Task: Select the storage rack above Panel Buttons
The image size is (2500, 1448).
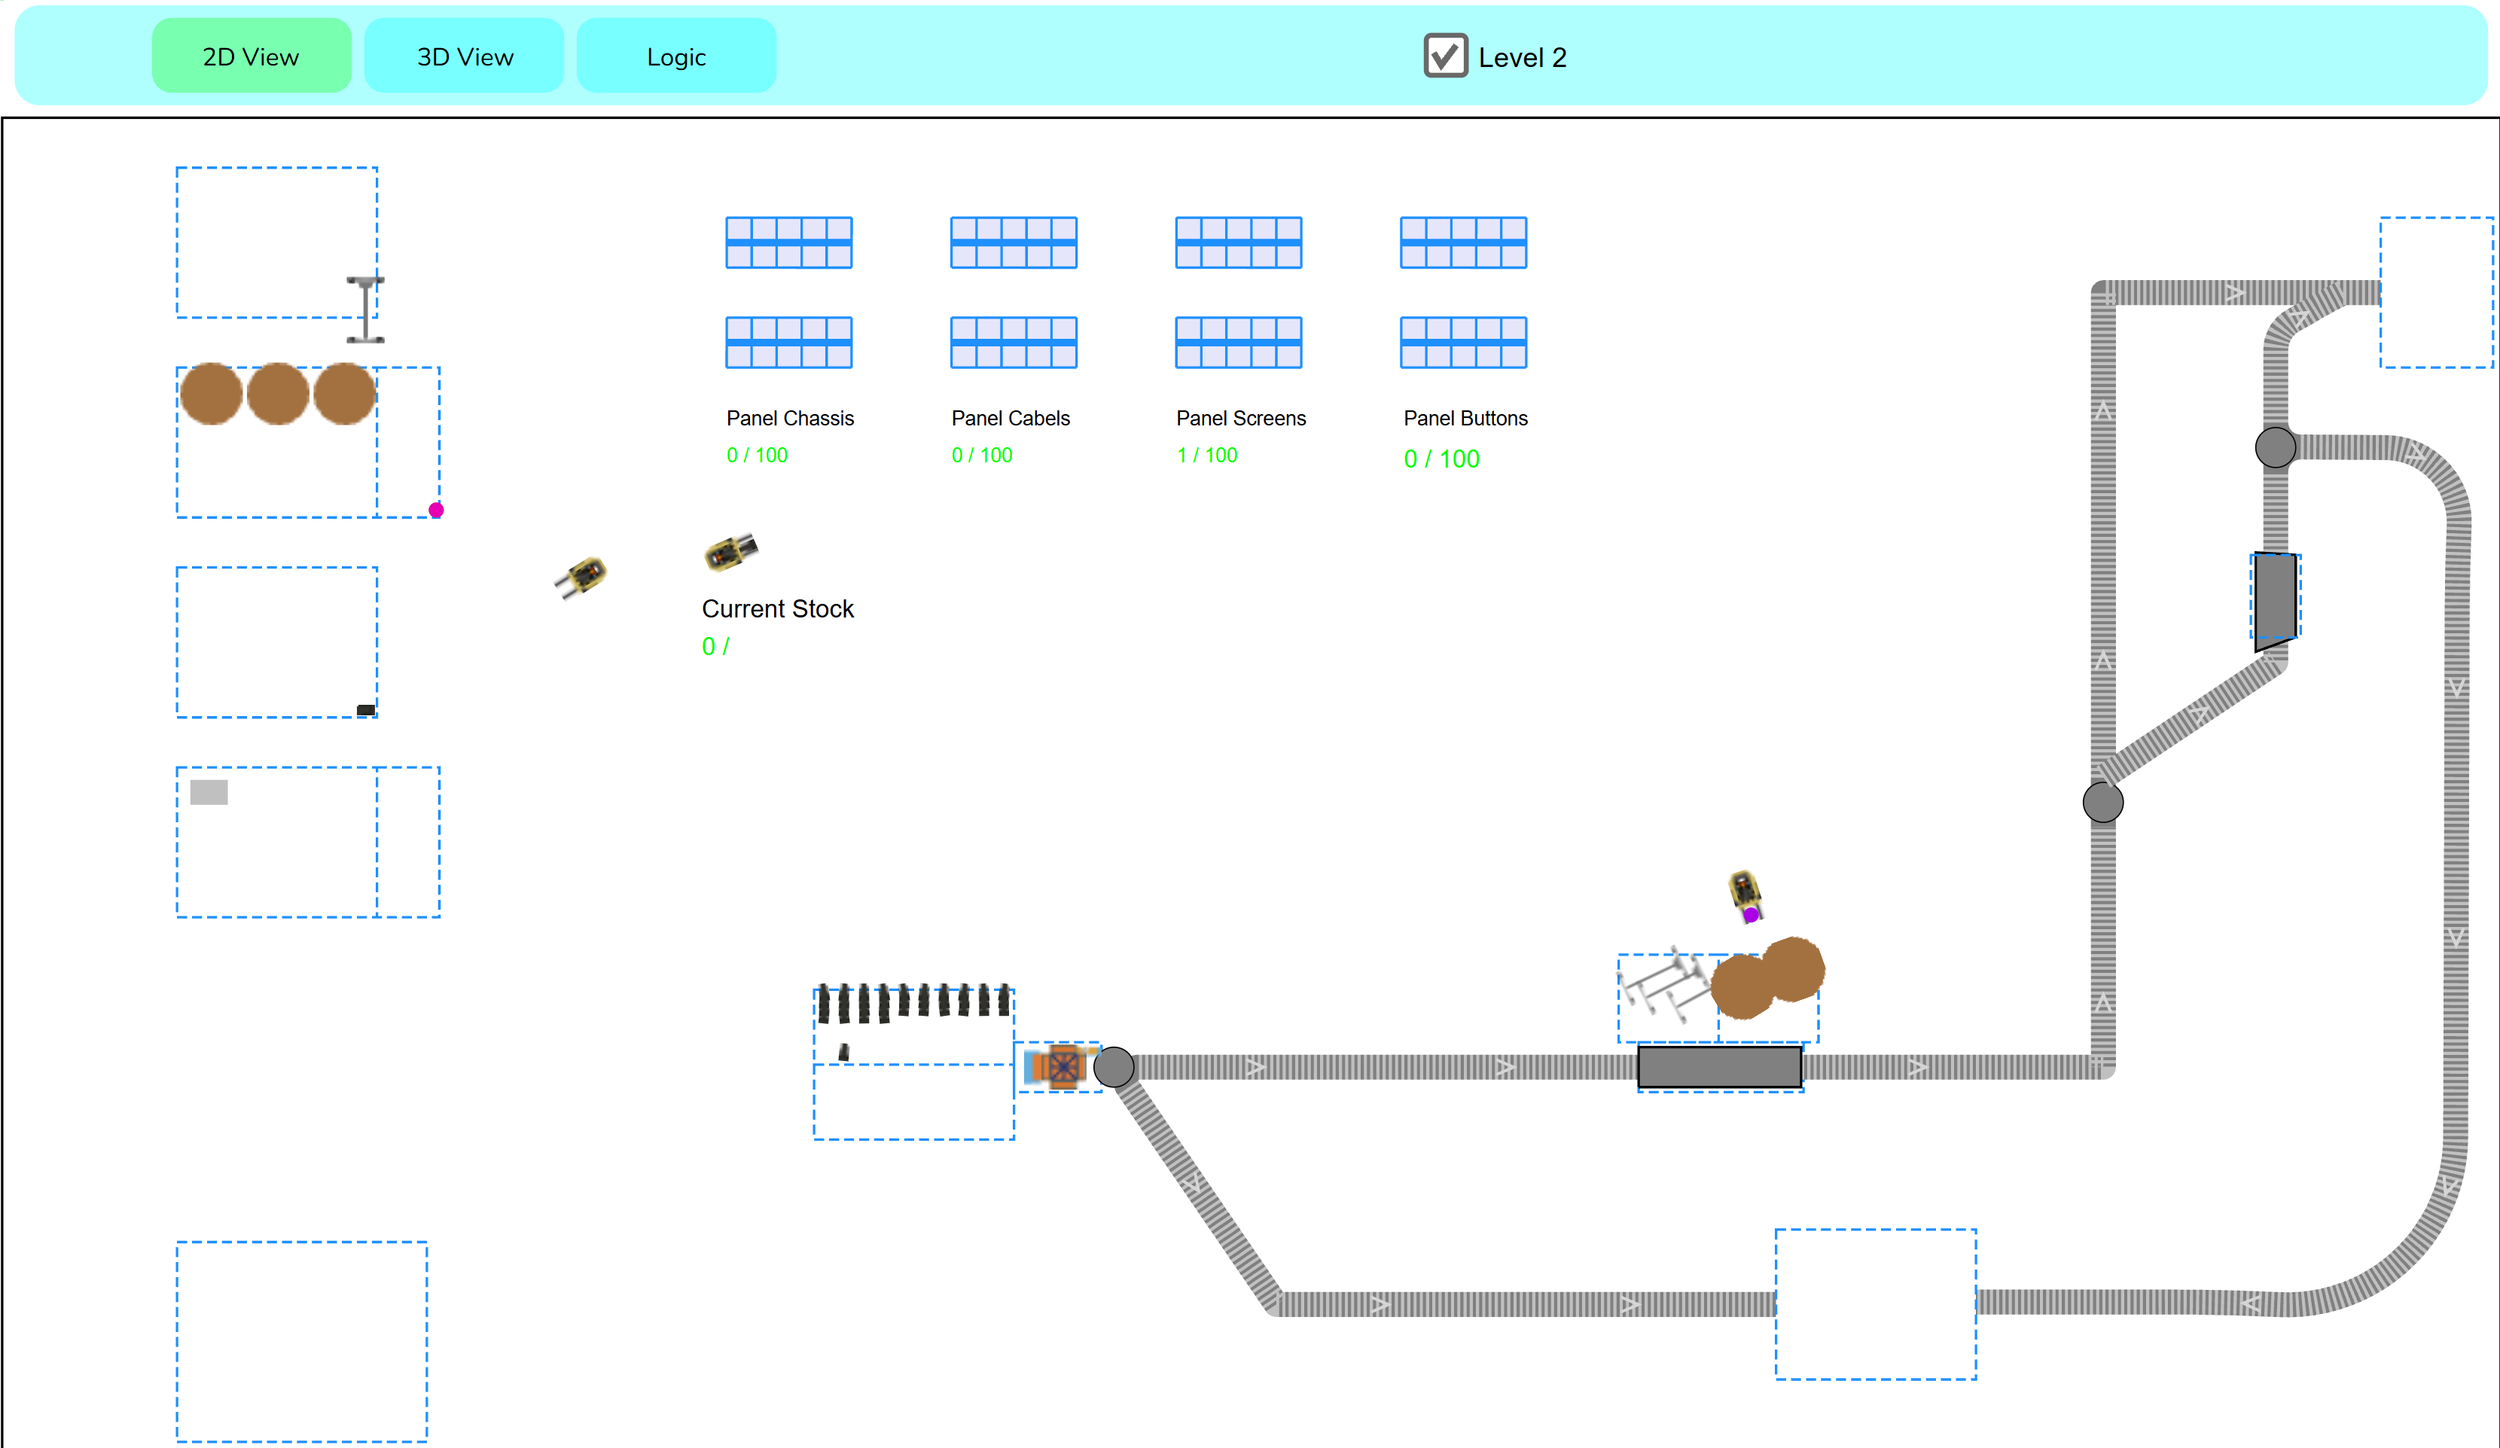Action: 1464,243
